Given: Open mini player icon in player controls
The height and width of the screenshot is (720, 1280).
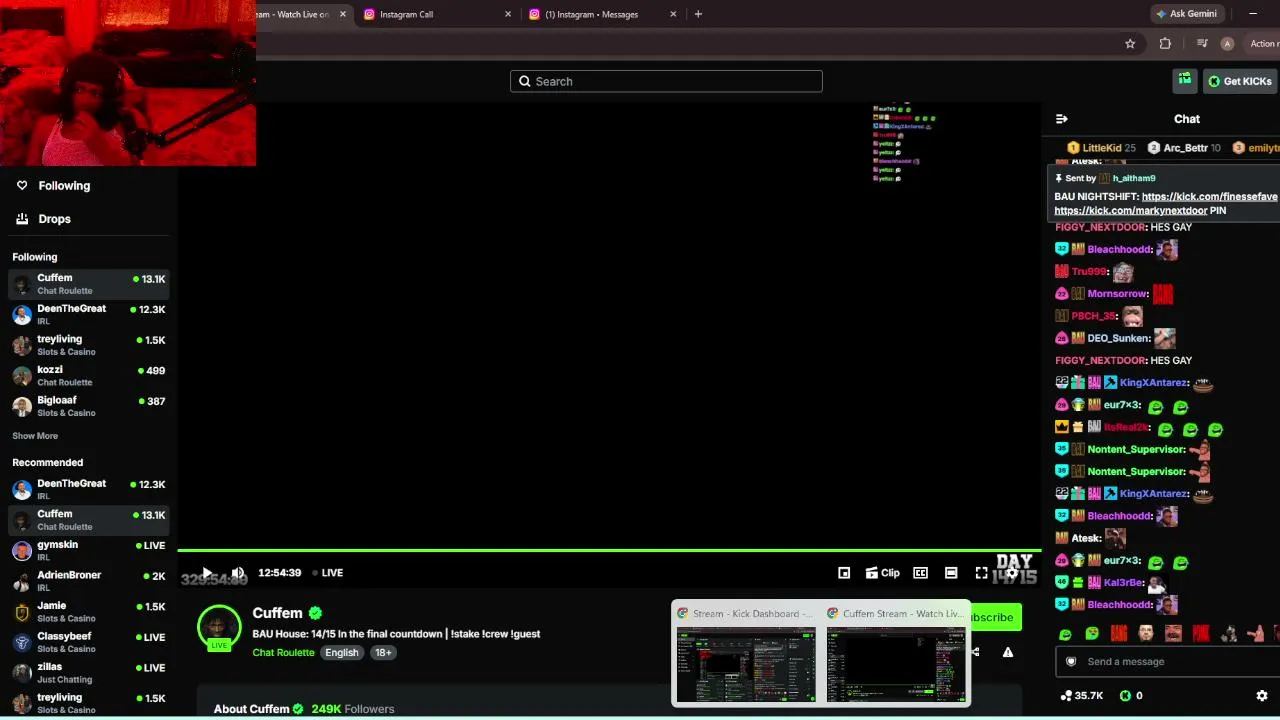Looking at the screenshot, I should tap(844, 573).
